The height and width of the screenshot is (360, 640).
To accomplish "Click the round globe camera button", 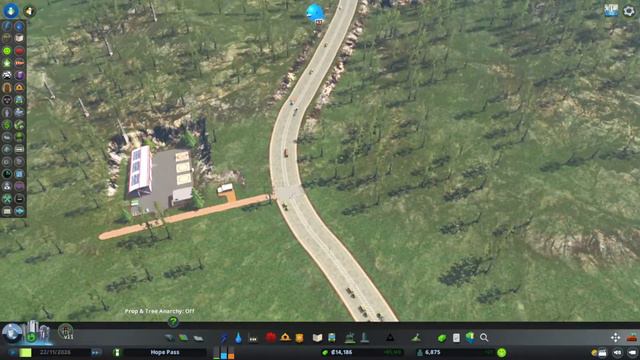I will (x=12, y=333).
